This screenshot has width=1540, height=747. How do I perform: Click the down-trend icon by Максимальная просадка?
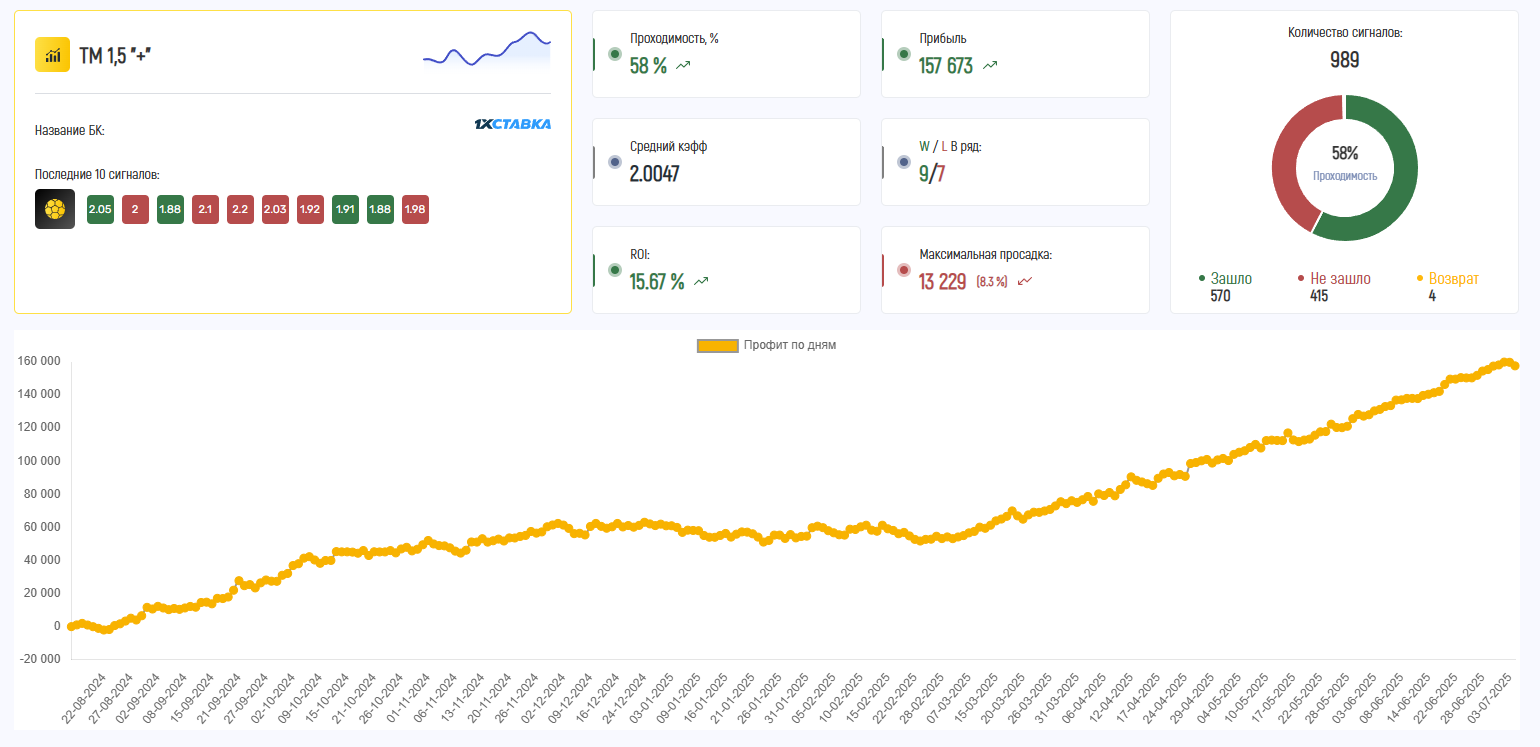[x=1024, y=282]
